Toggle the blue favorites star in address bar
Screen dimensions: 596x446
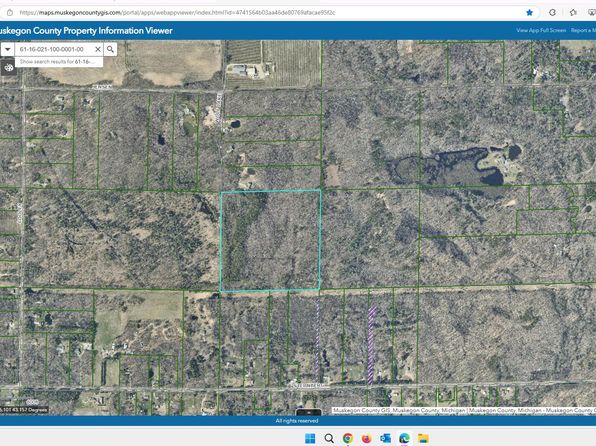(529, 13)
